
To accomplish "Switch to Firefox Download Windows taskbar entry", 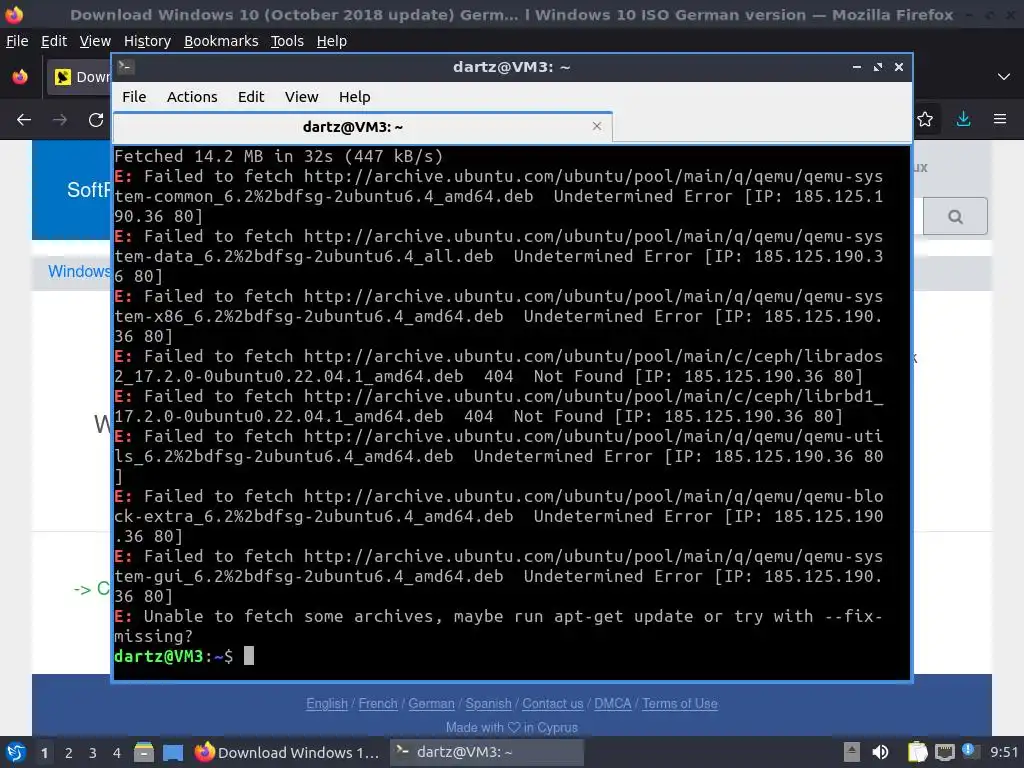I will [287, 752].
